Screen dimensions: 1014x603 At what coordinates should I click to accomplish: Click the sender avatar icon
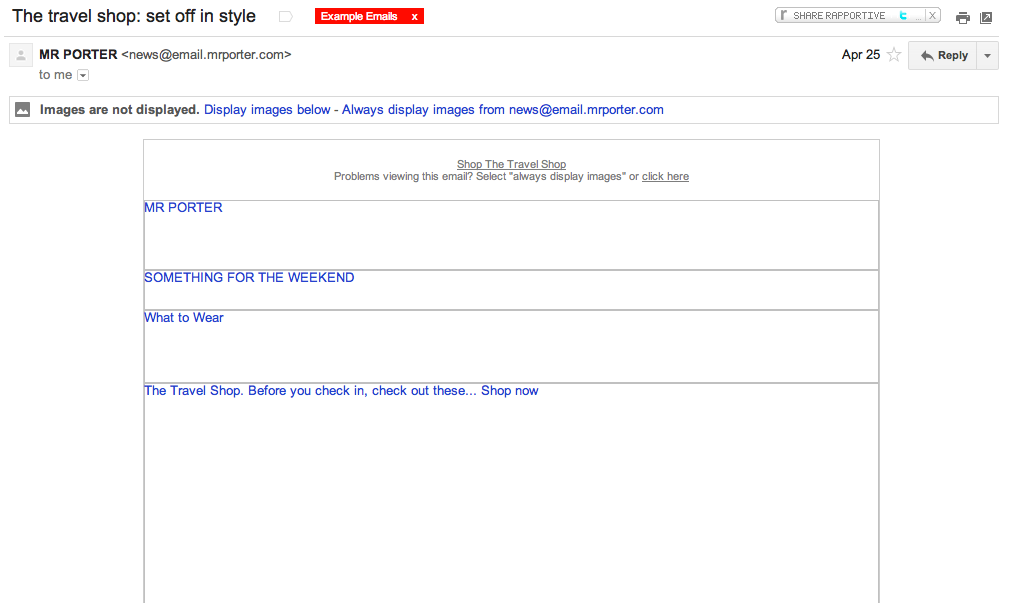click(x=21, y=56)
